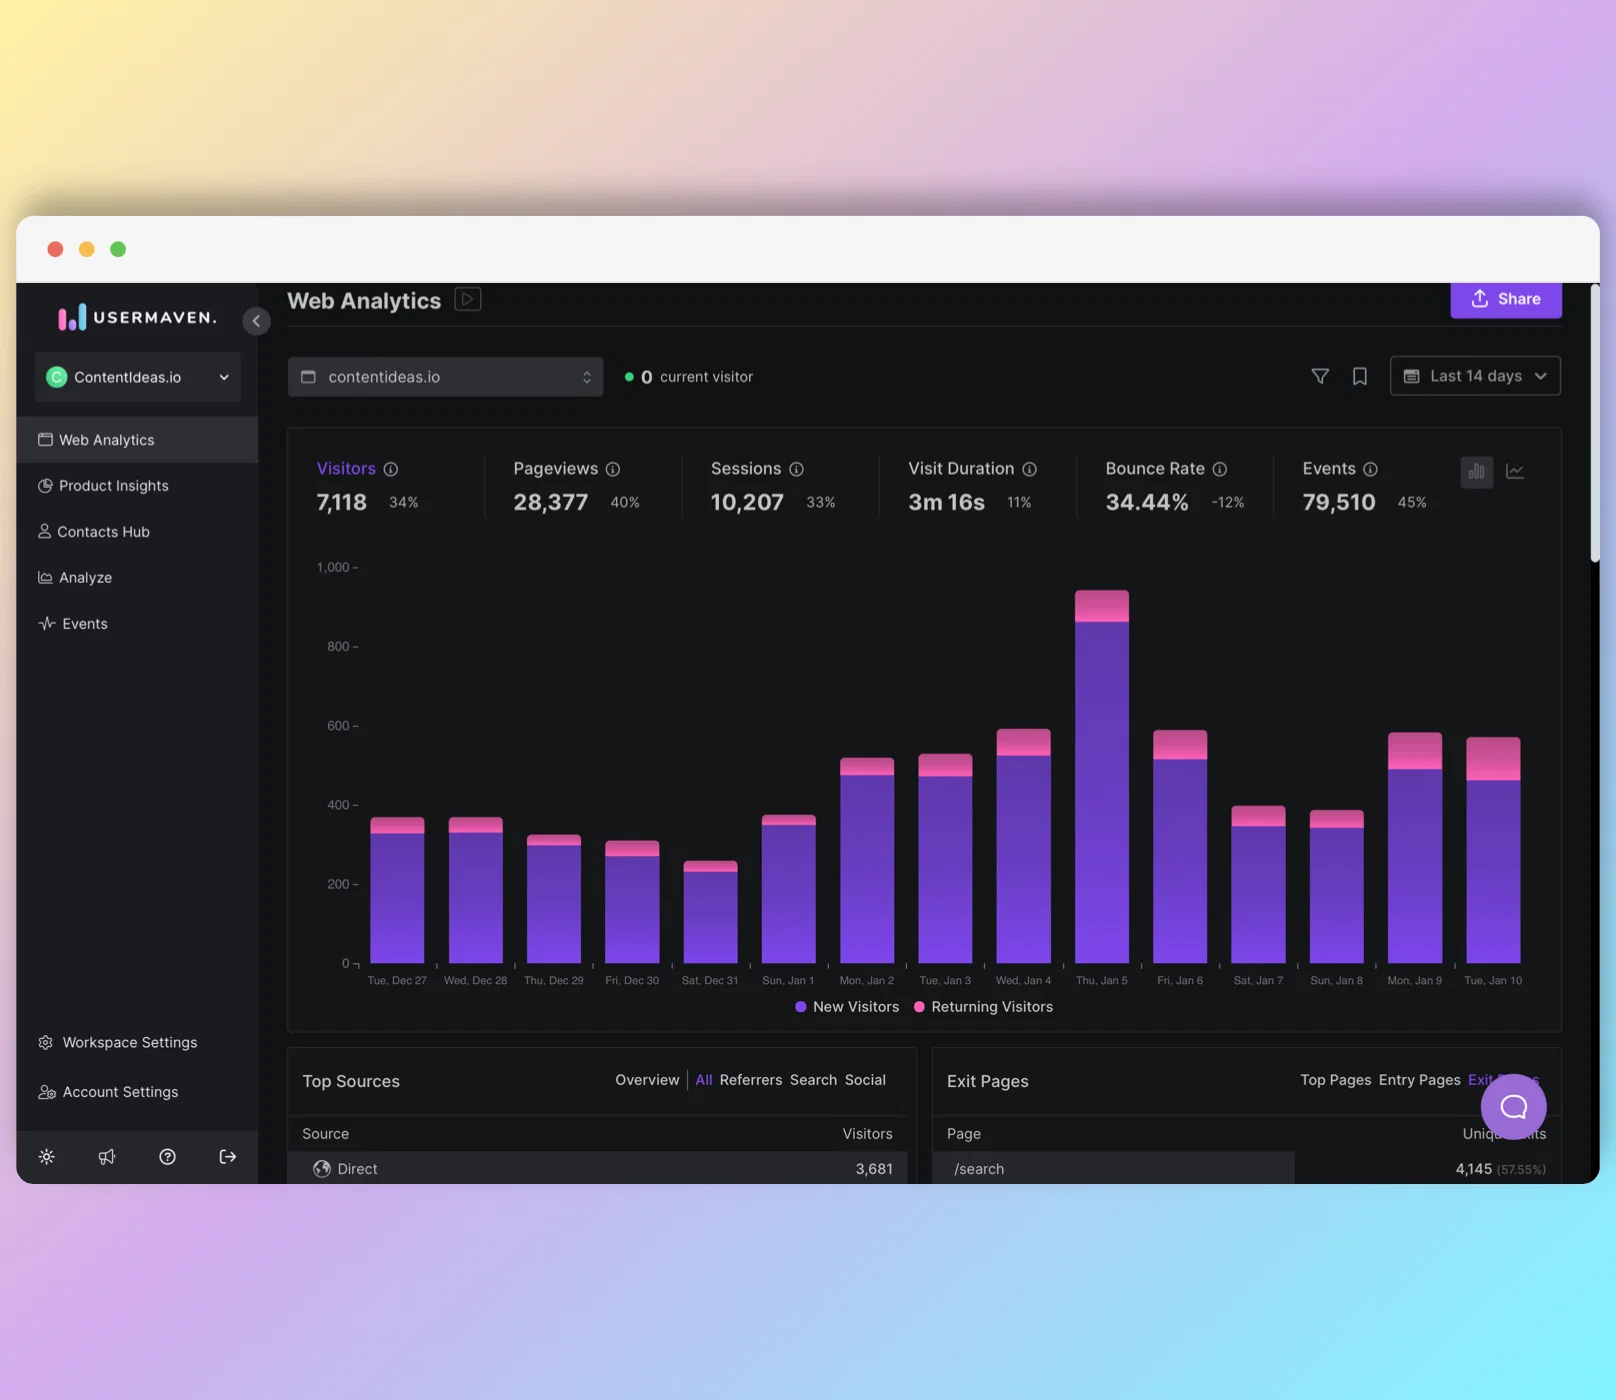Click the current visitor indicator
This screenshot has width=1616, height=1400.
tap(689, 377)
